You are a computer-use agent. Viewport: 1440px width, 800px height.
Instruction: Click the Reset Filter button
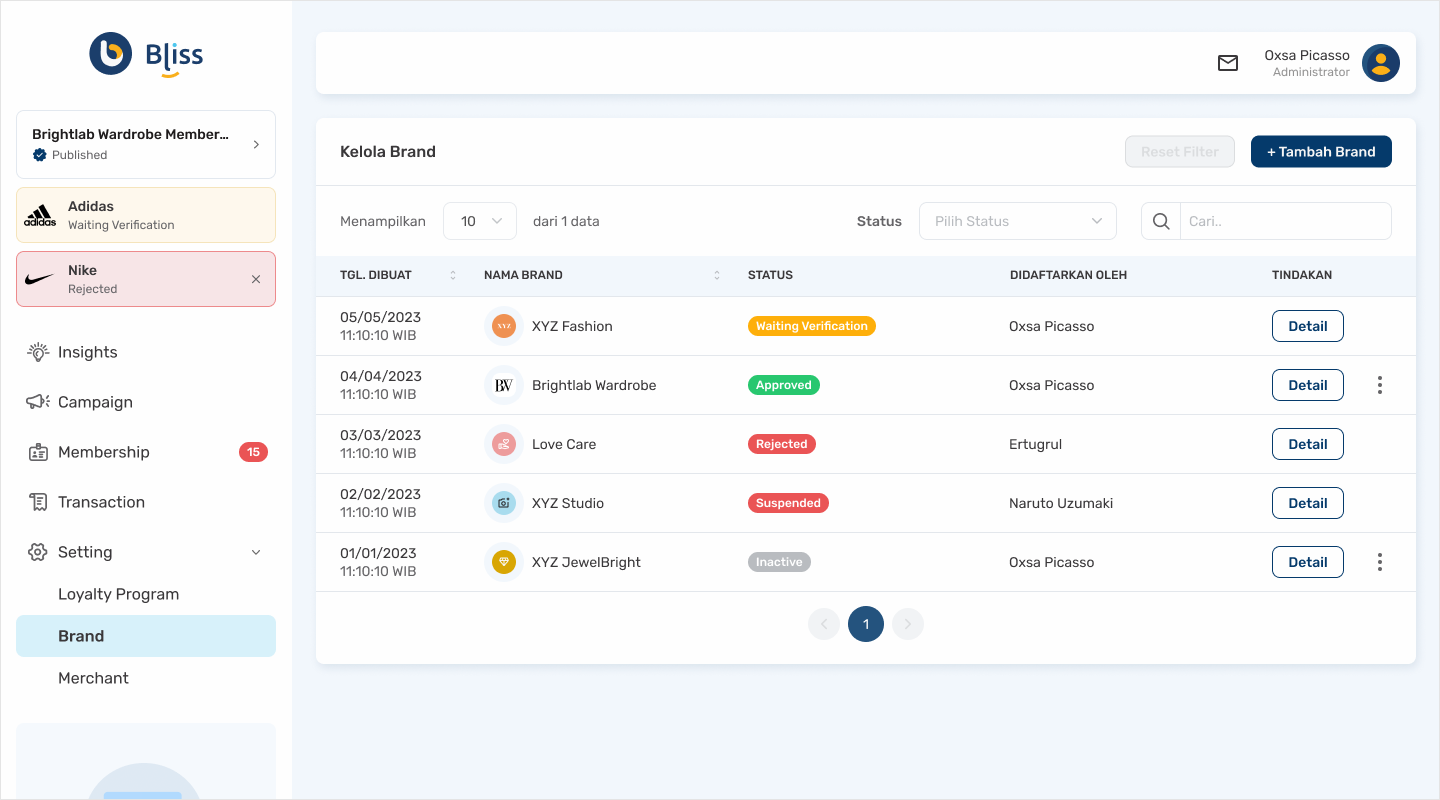click(x=1180, y=152)
